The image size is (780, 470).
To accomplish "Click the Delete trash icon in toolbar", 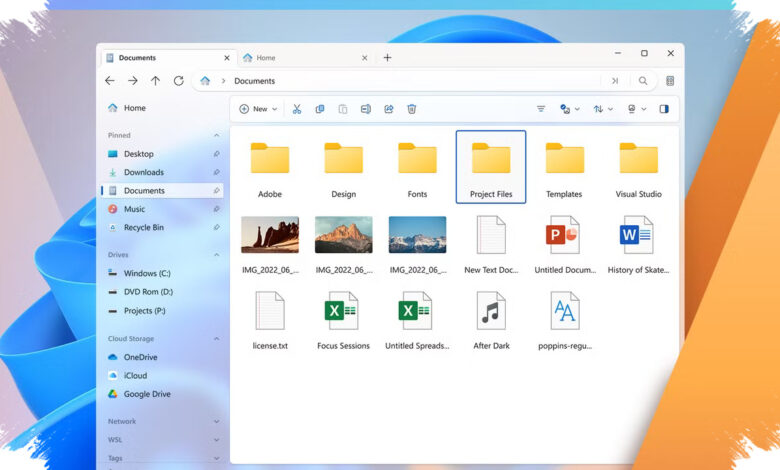I will pyautogui.click(x=411, y=109).
